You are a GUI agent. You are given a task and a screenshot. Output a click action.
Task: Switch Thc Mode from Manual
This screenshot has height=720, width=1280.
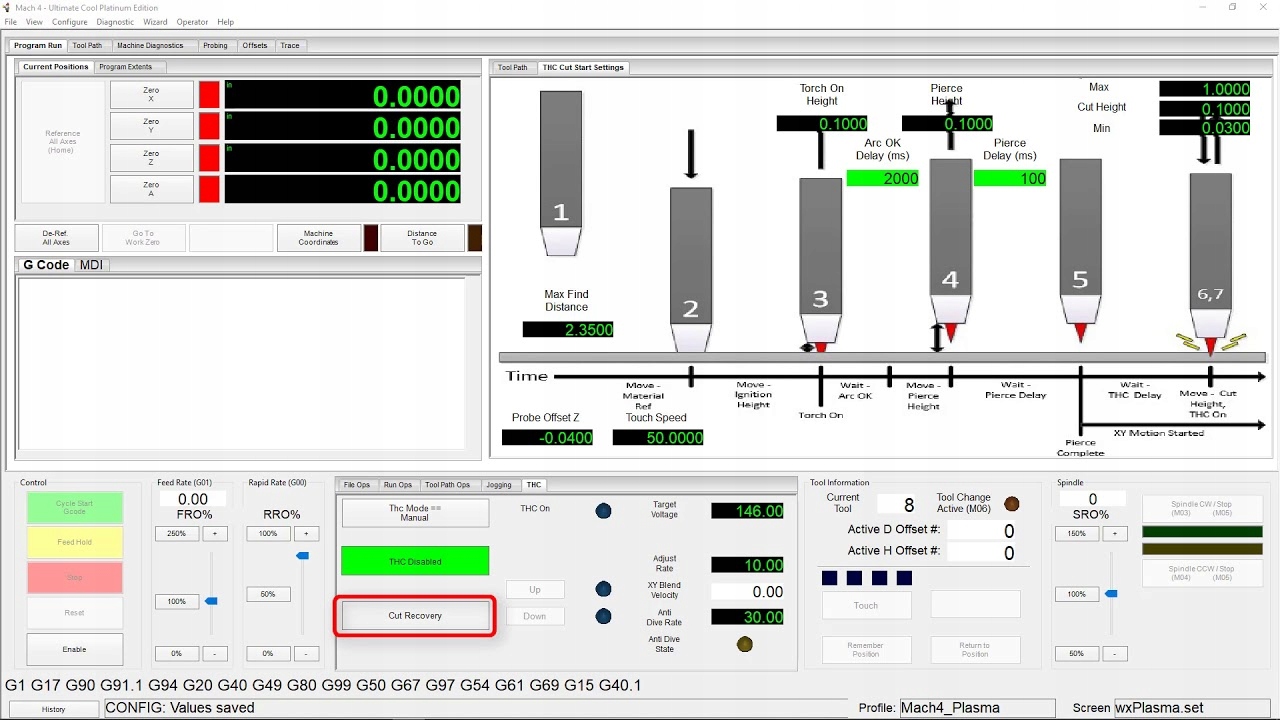point(415,513)
